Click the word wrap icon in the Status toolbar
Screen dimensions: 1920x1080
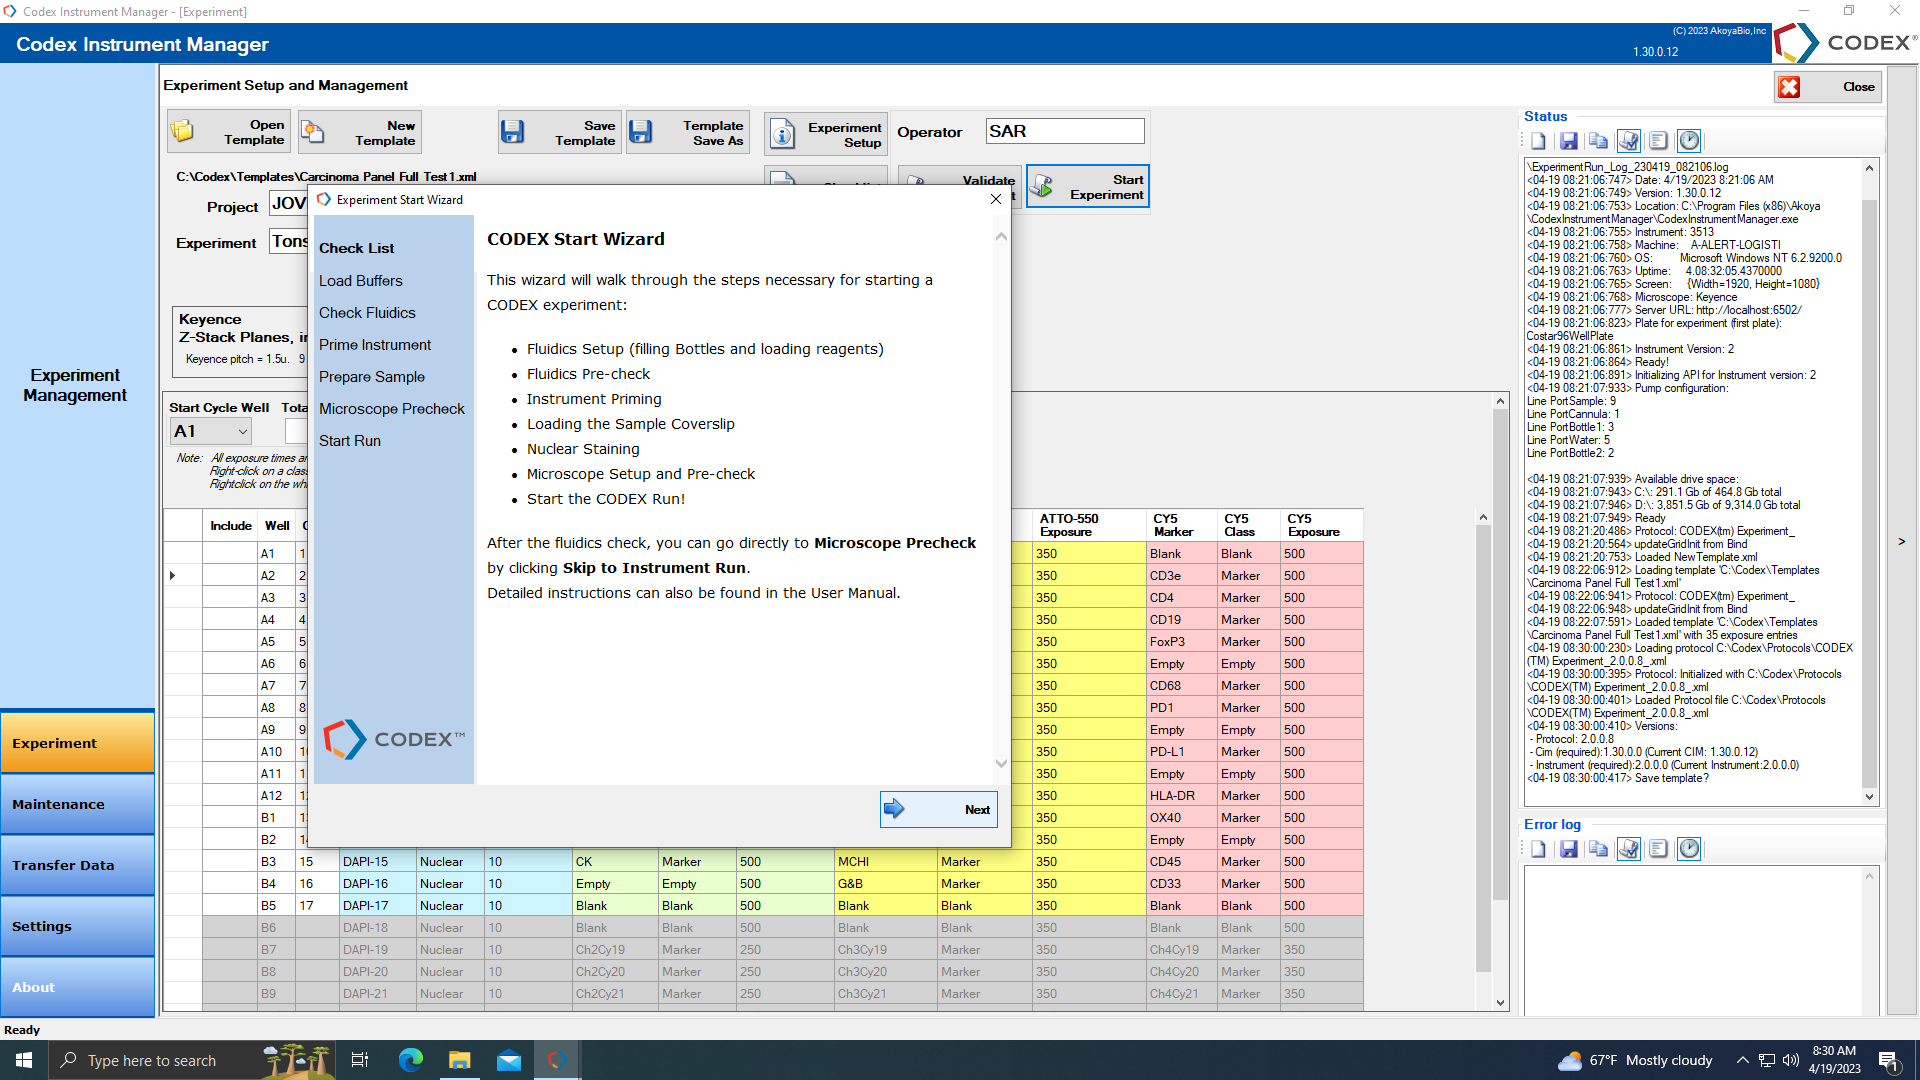[x=1658, y=141]
